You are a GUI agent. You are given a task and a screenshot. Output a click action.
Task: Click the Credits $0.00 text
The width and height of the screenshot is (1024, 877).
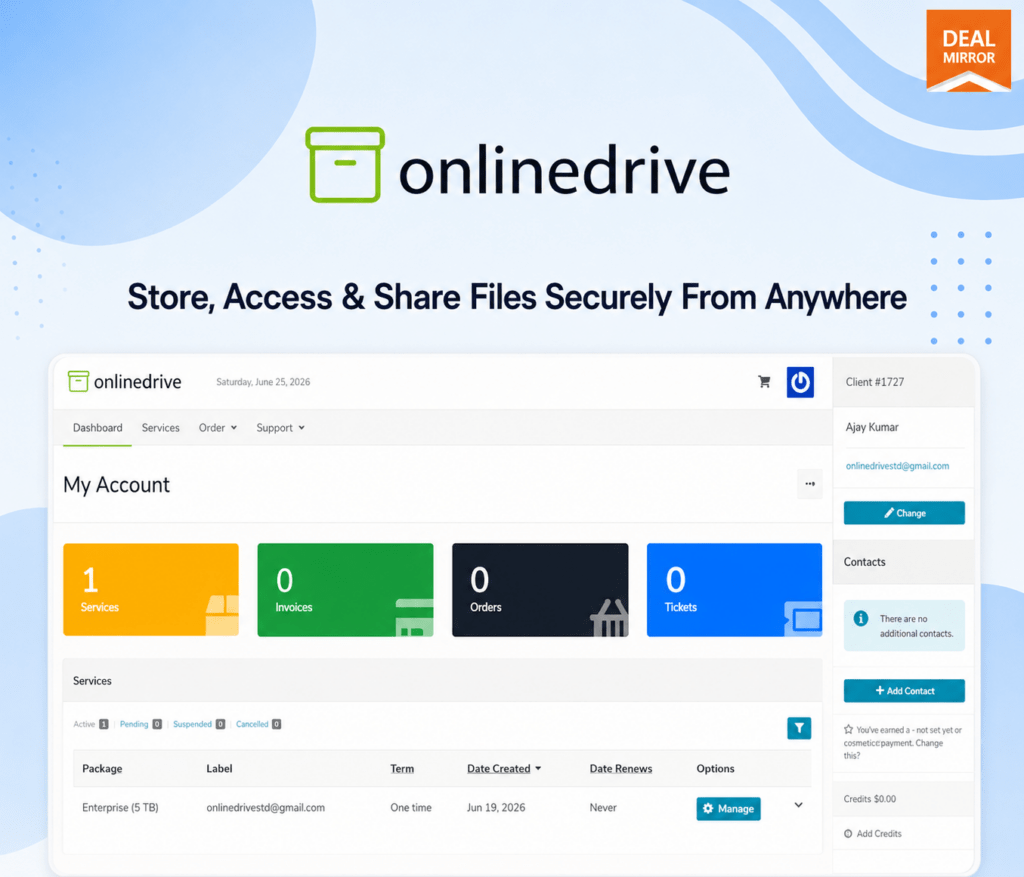pos(869,799)
